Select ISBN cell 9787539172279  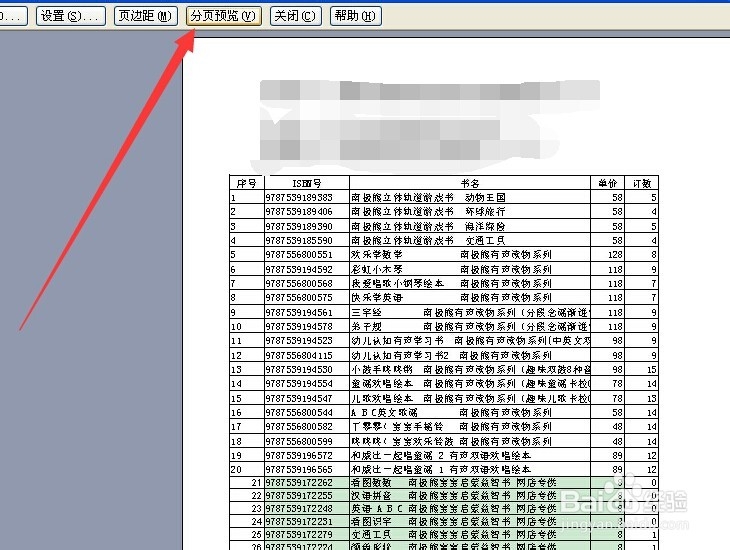(x=307, y=534)
